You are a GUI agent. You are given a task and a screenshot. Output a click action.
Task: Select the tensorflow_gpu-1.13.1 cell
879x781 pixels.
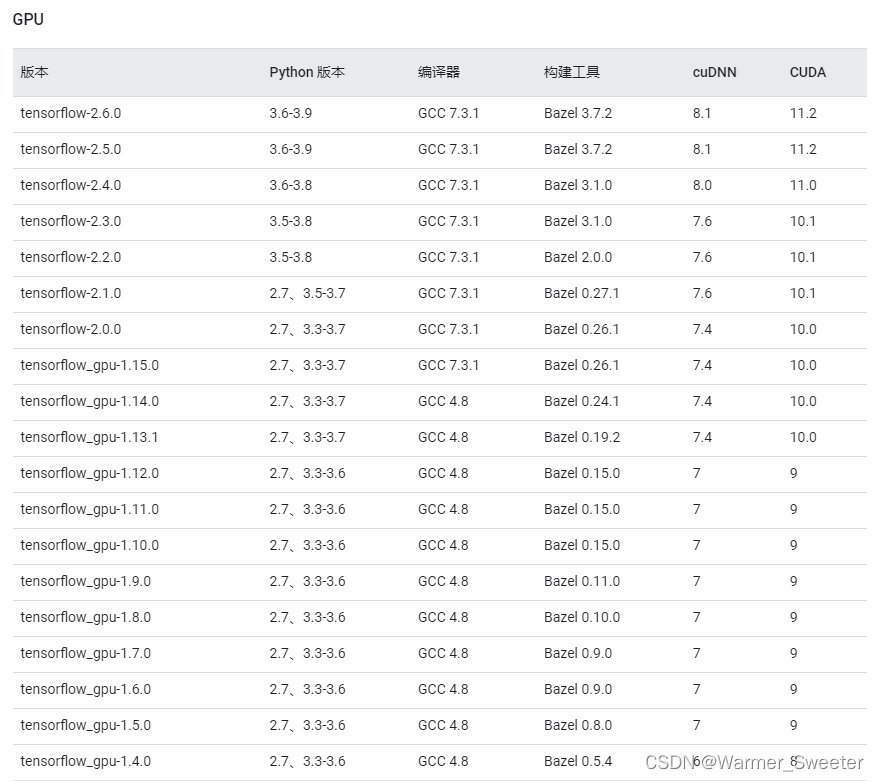coord(89,437)
